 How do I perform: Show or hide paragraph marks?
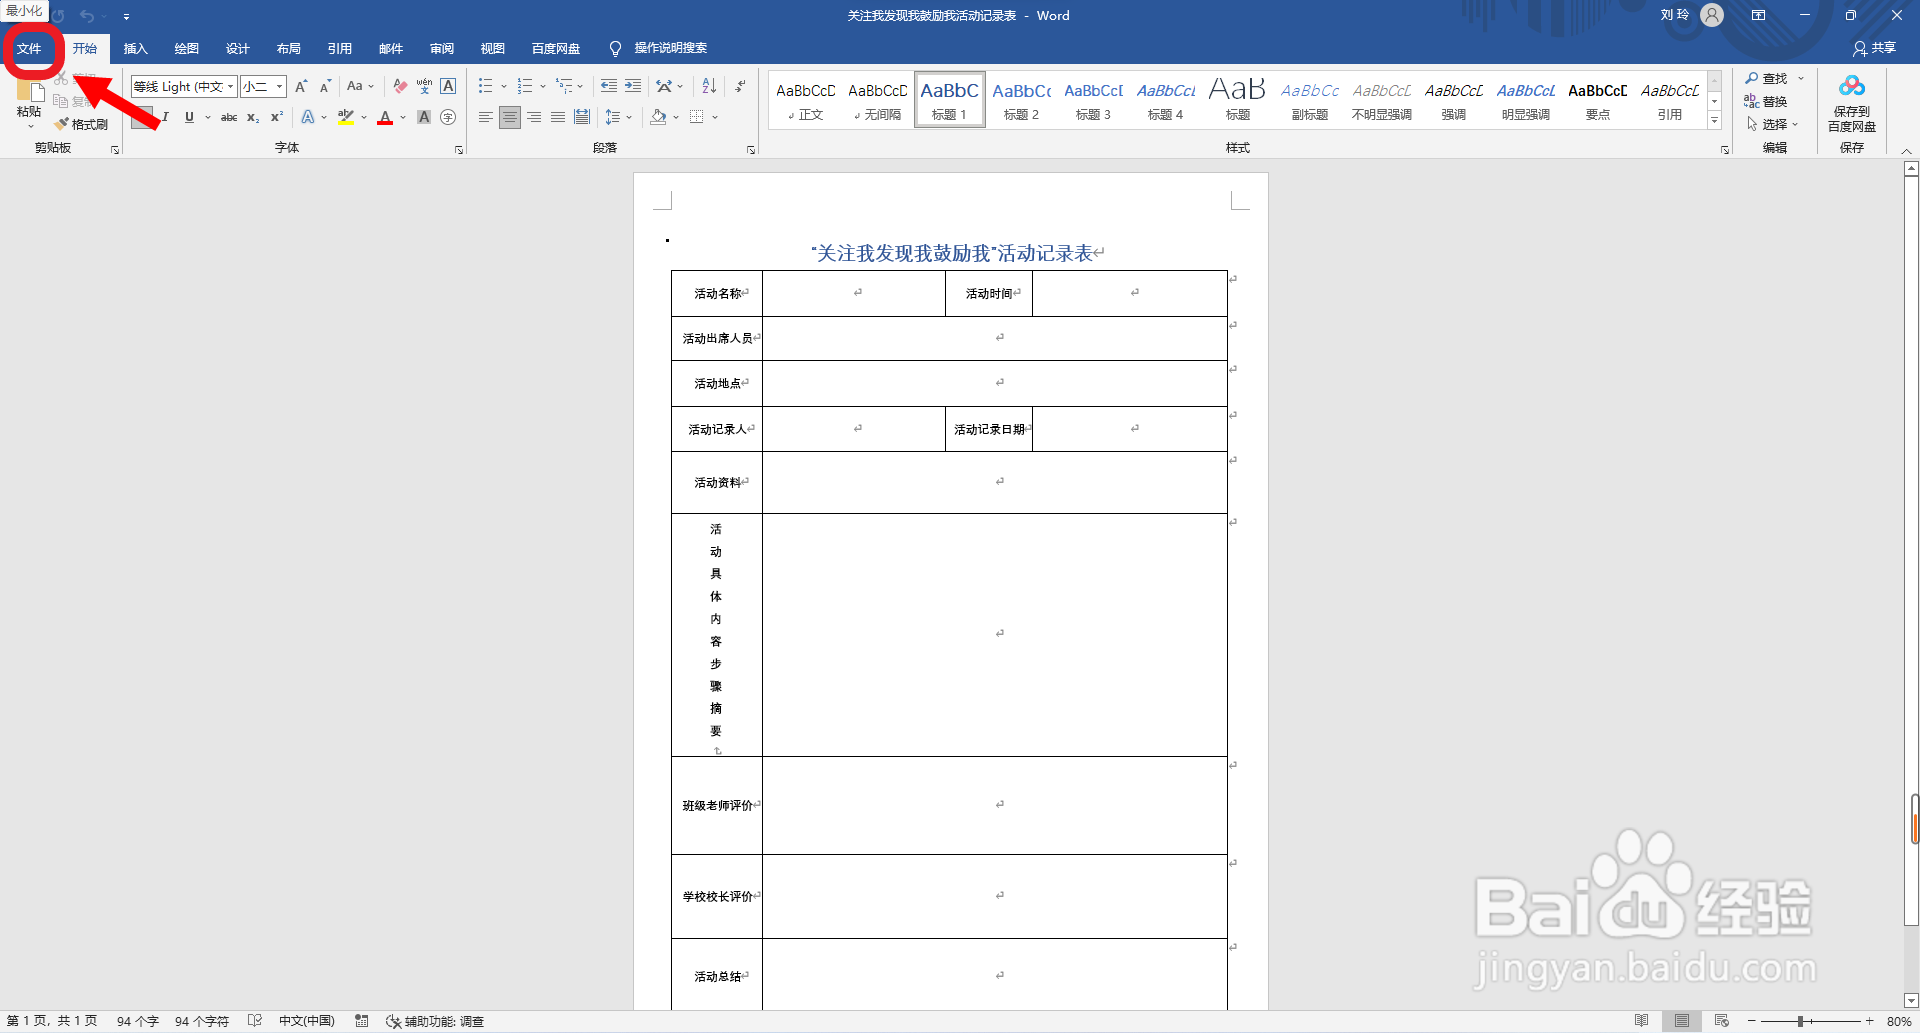(x=740, y=87)
